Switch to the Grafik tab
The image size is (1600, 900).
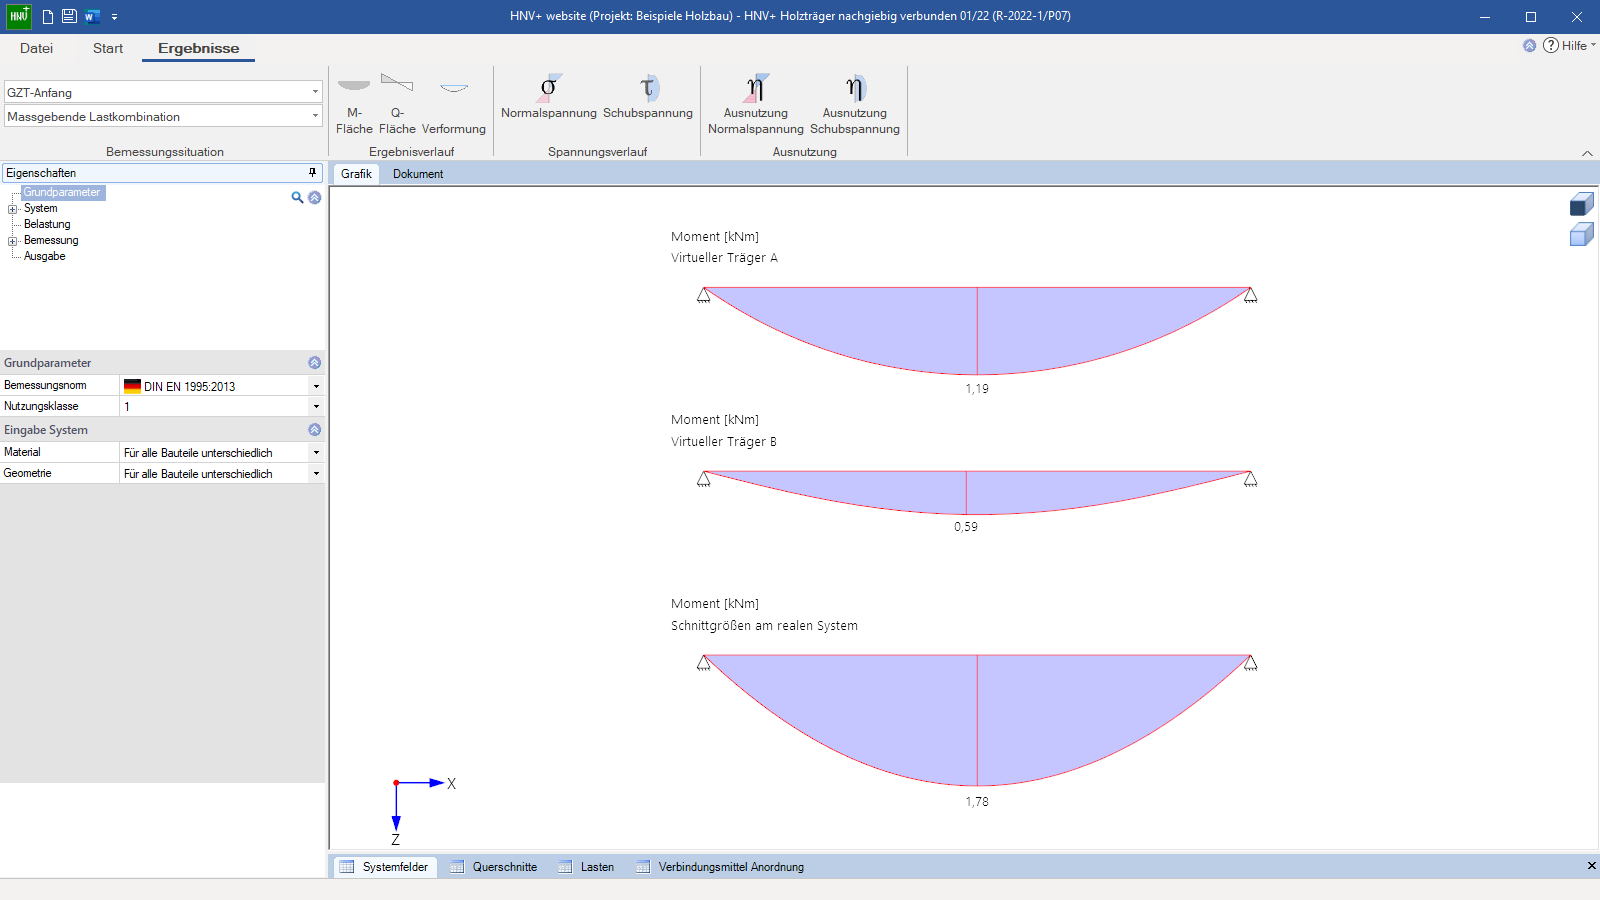(x=356, y=174)
